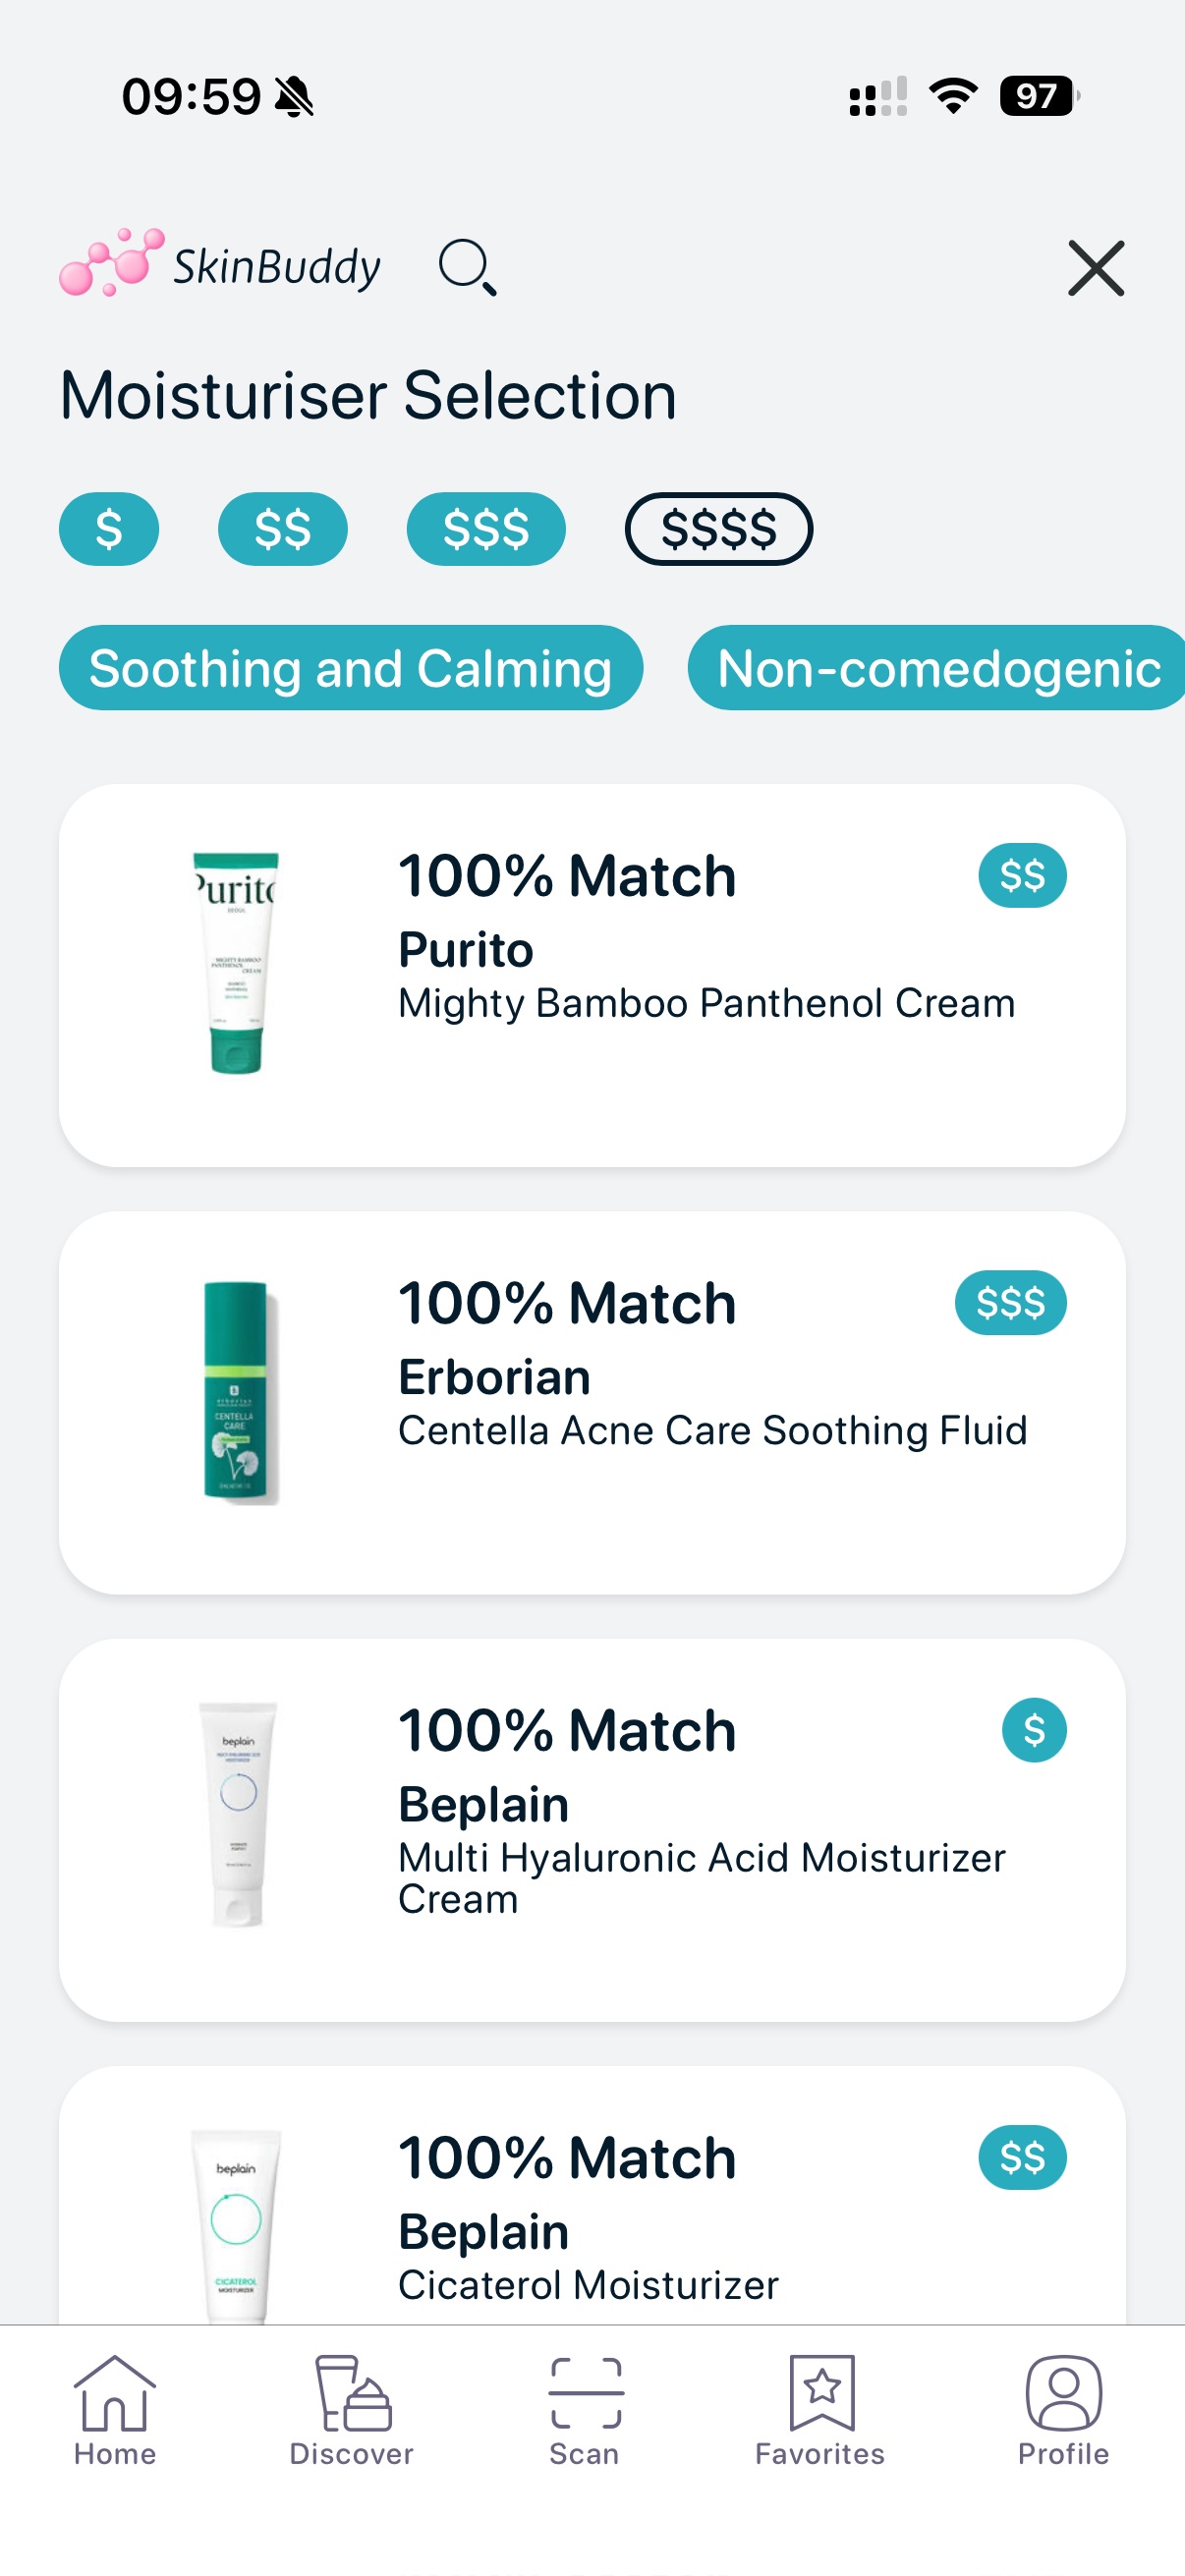Tap the $$$ badge on the Erborian card
Screen dimensions: 1185x2576
[1010, 1301]
